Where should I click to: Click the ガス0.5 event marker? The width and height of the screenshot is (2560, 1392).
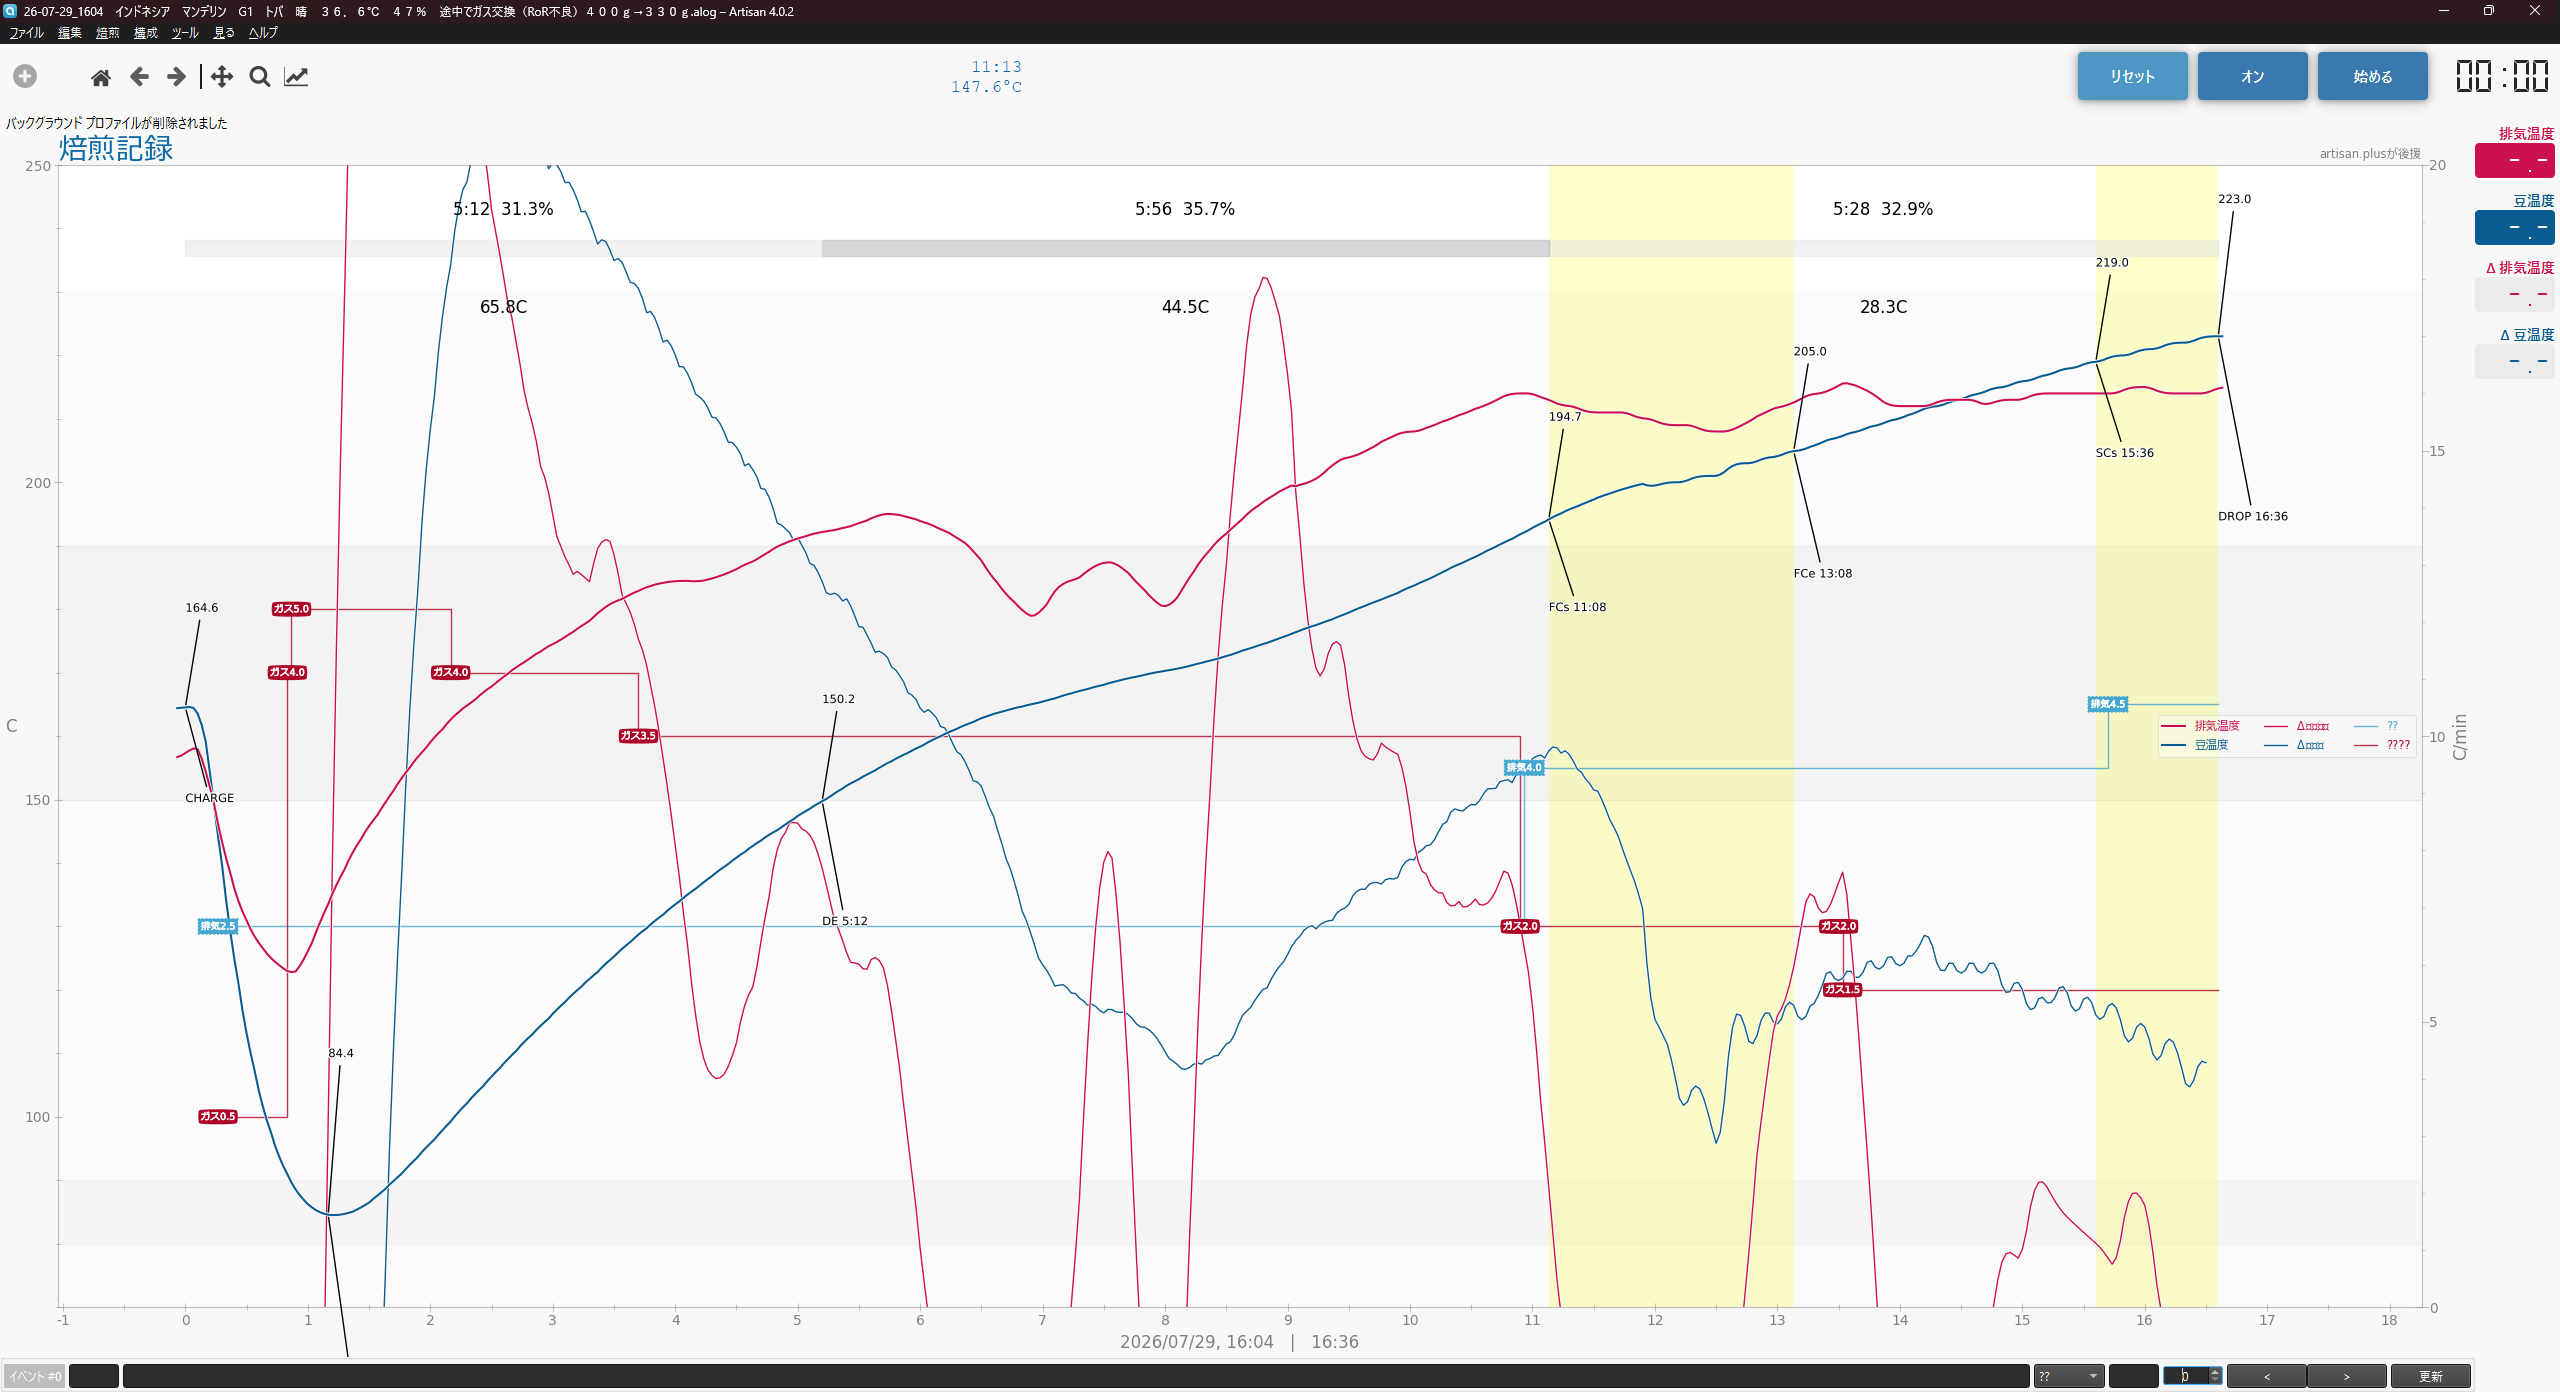tap(217, 1116)
